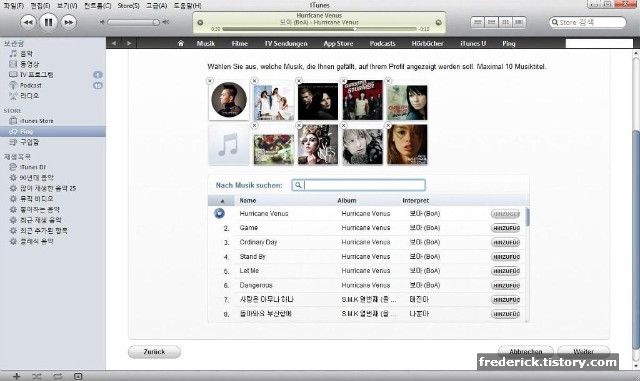The width and height of the screenshot is (640, 381).
Task: Open the Ping tab in store bar
Action: point(509,43)
